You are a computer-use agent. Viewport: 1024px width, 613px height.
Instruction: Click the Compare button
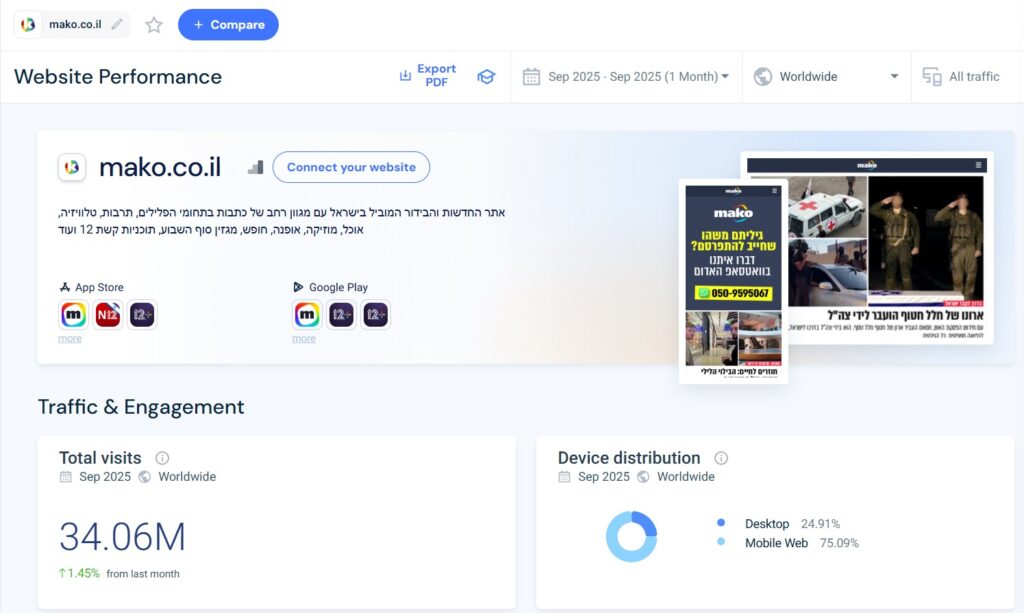tap(228, 25)
